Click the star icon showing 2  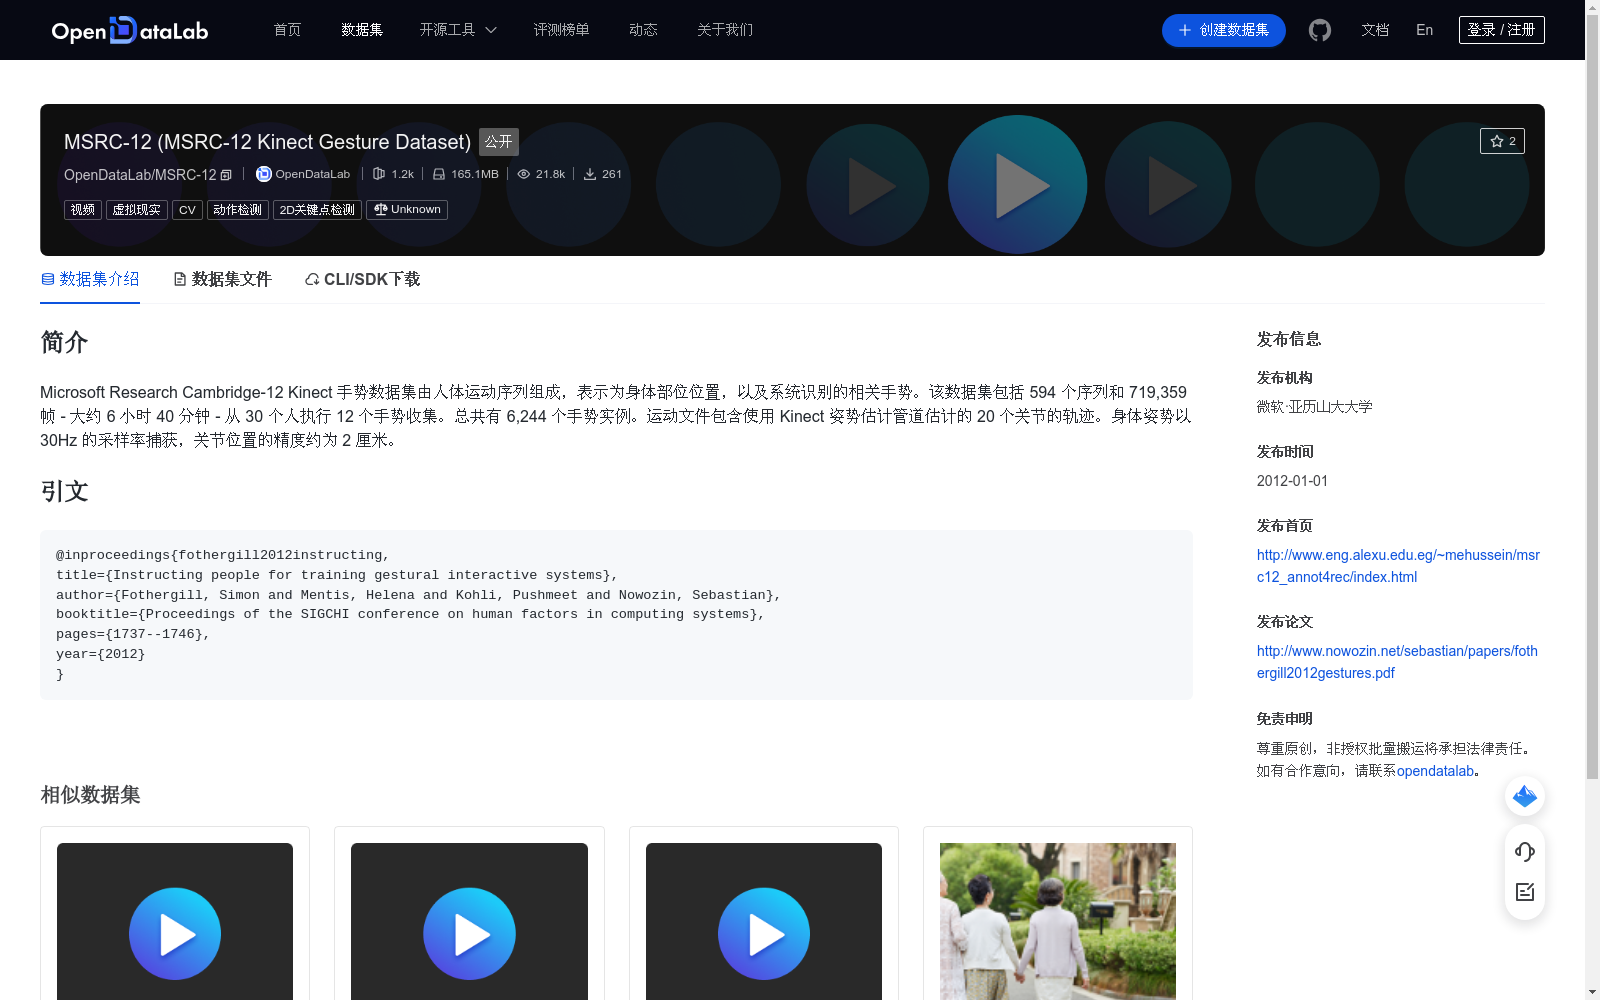click(x=1502, y=141)
